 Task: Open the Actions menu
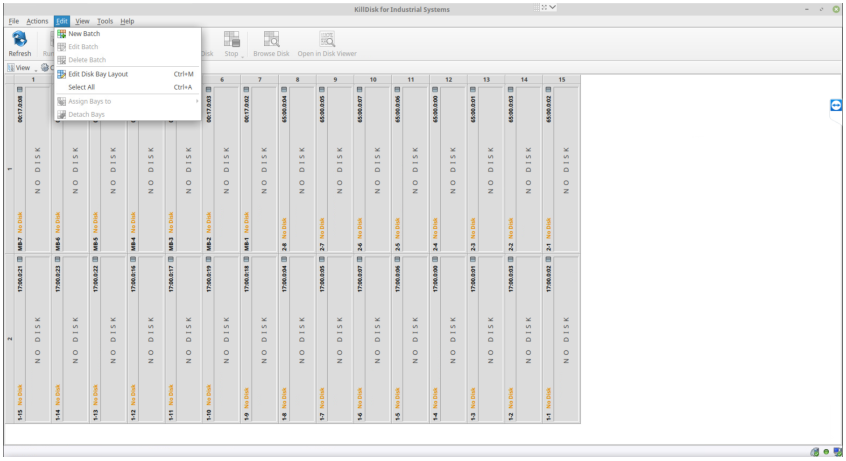[37, 21]
